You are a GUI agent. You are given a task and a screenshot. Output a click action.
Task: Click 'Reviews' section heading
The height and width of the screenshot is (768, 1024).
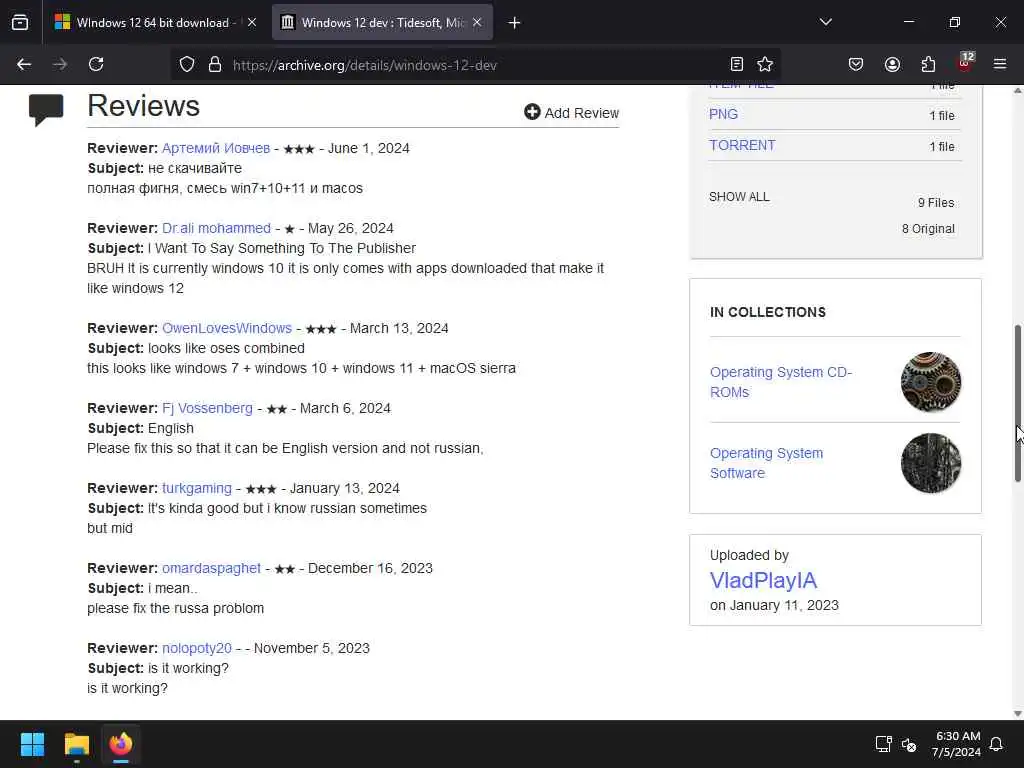pos(144,106)
